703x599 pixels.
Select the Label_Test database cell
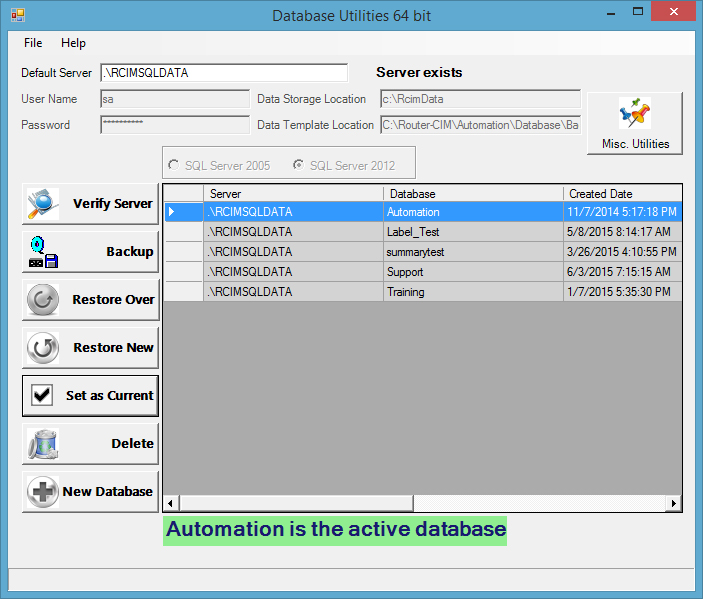(473, 232)
